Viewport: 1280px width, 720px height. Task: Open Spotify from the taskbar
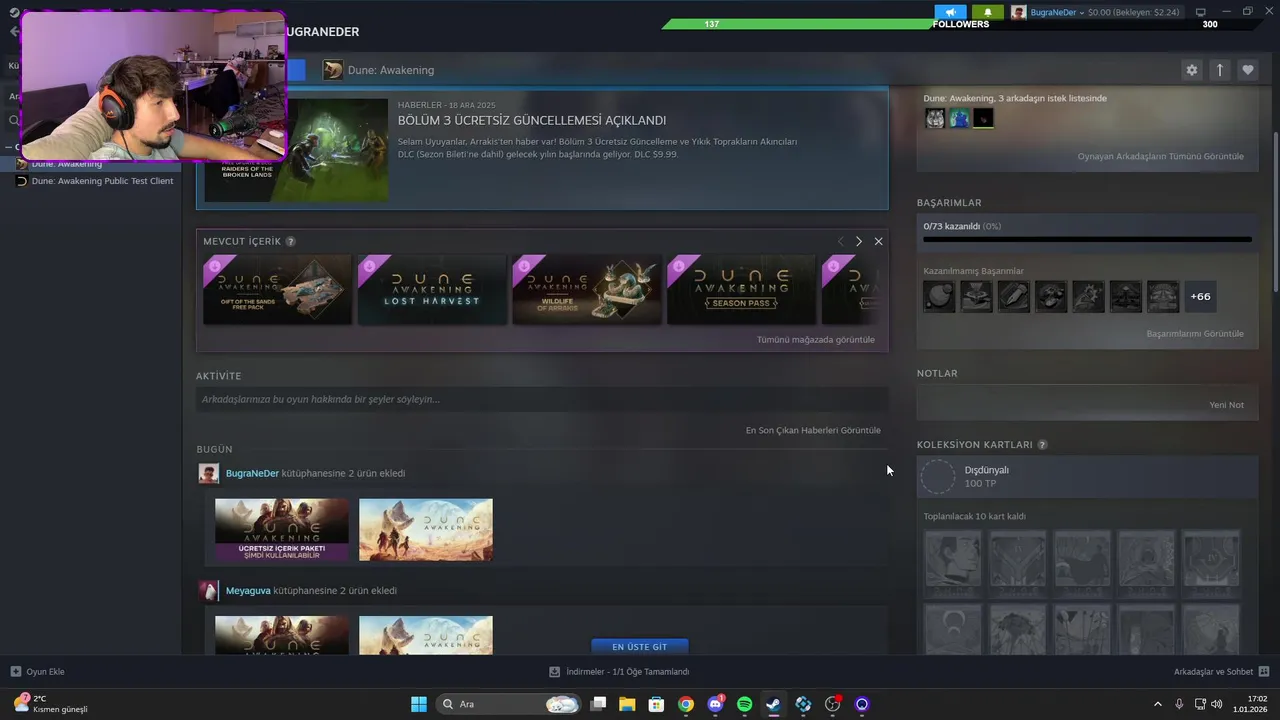(744, 704)
